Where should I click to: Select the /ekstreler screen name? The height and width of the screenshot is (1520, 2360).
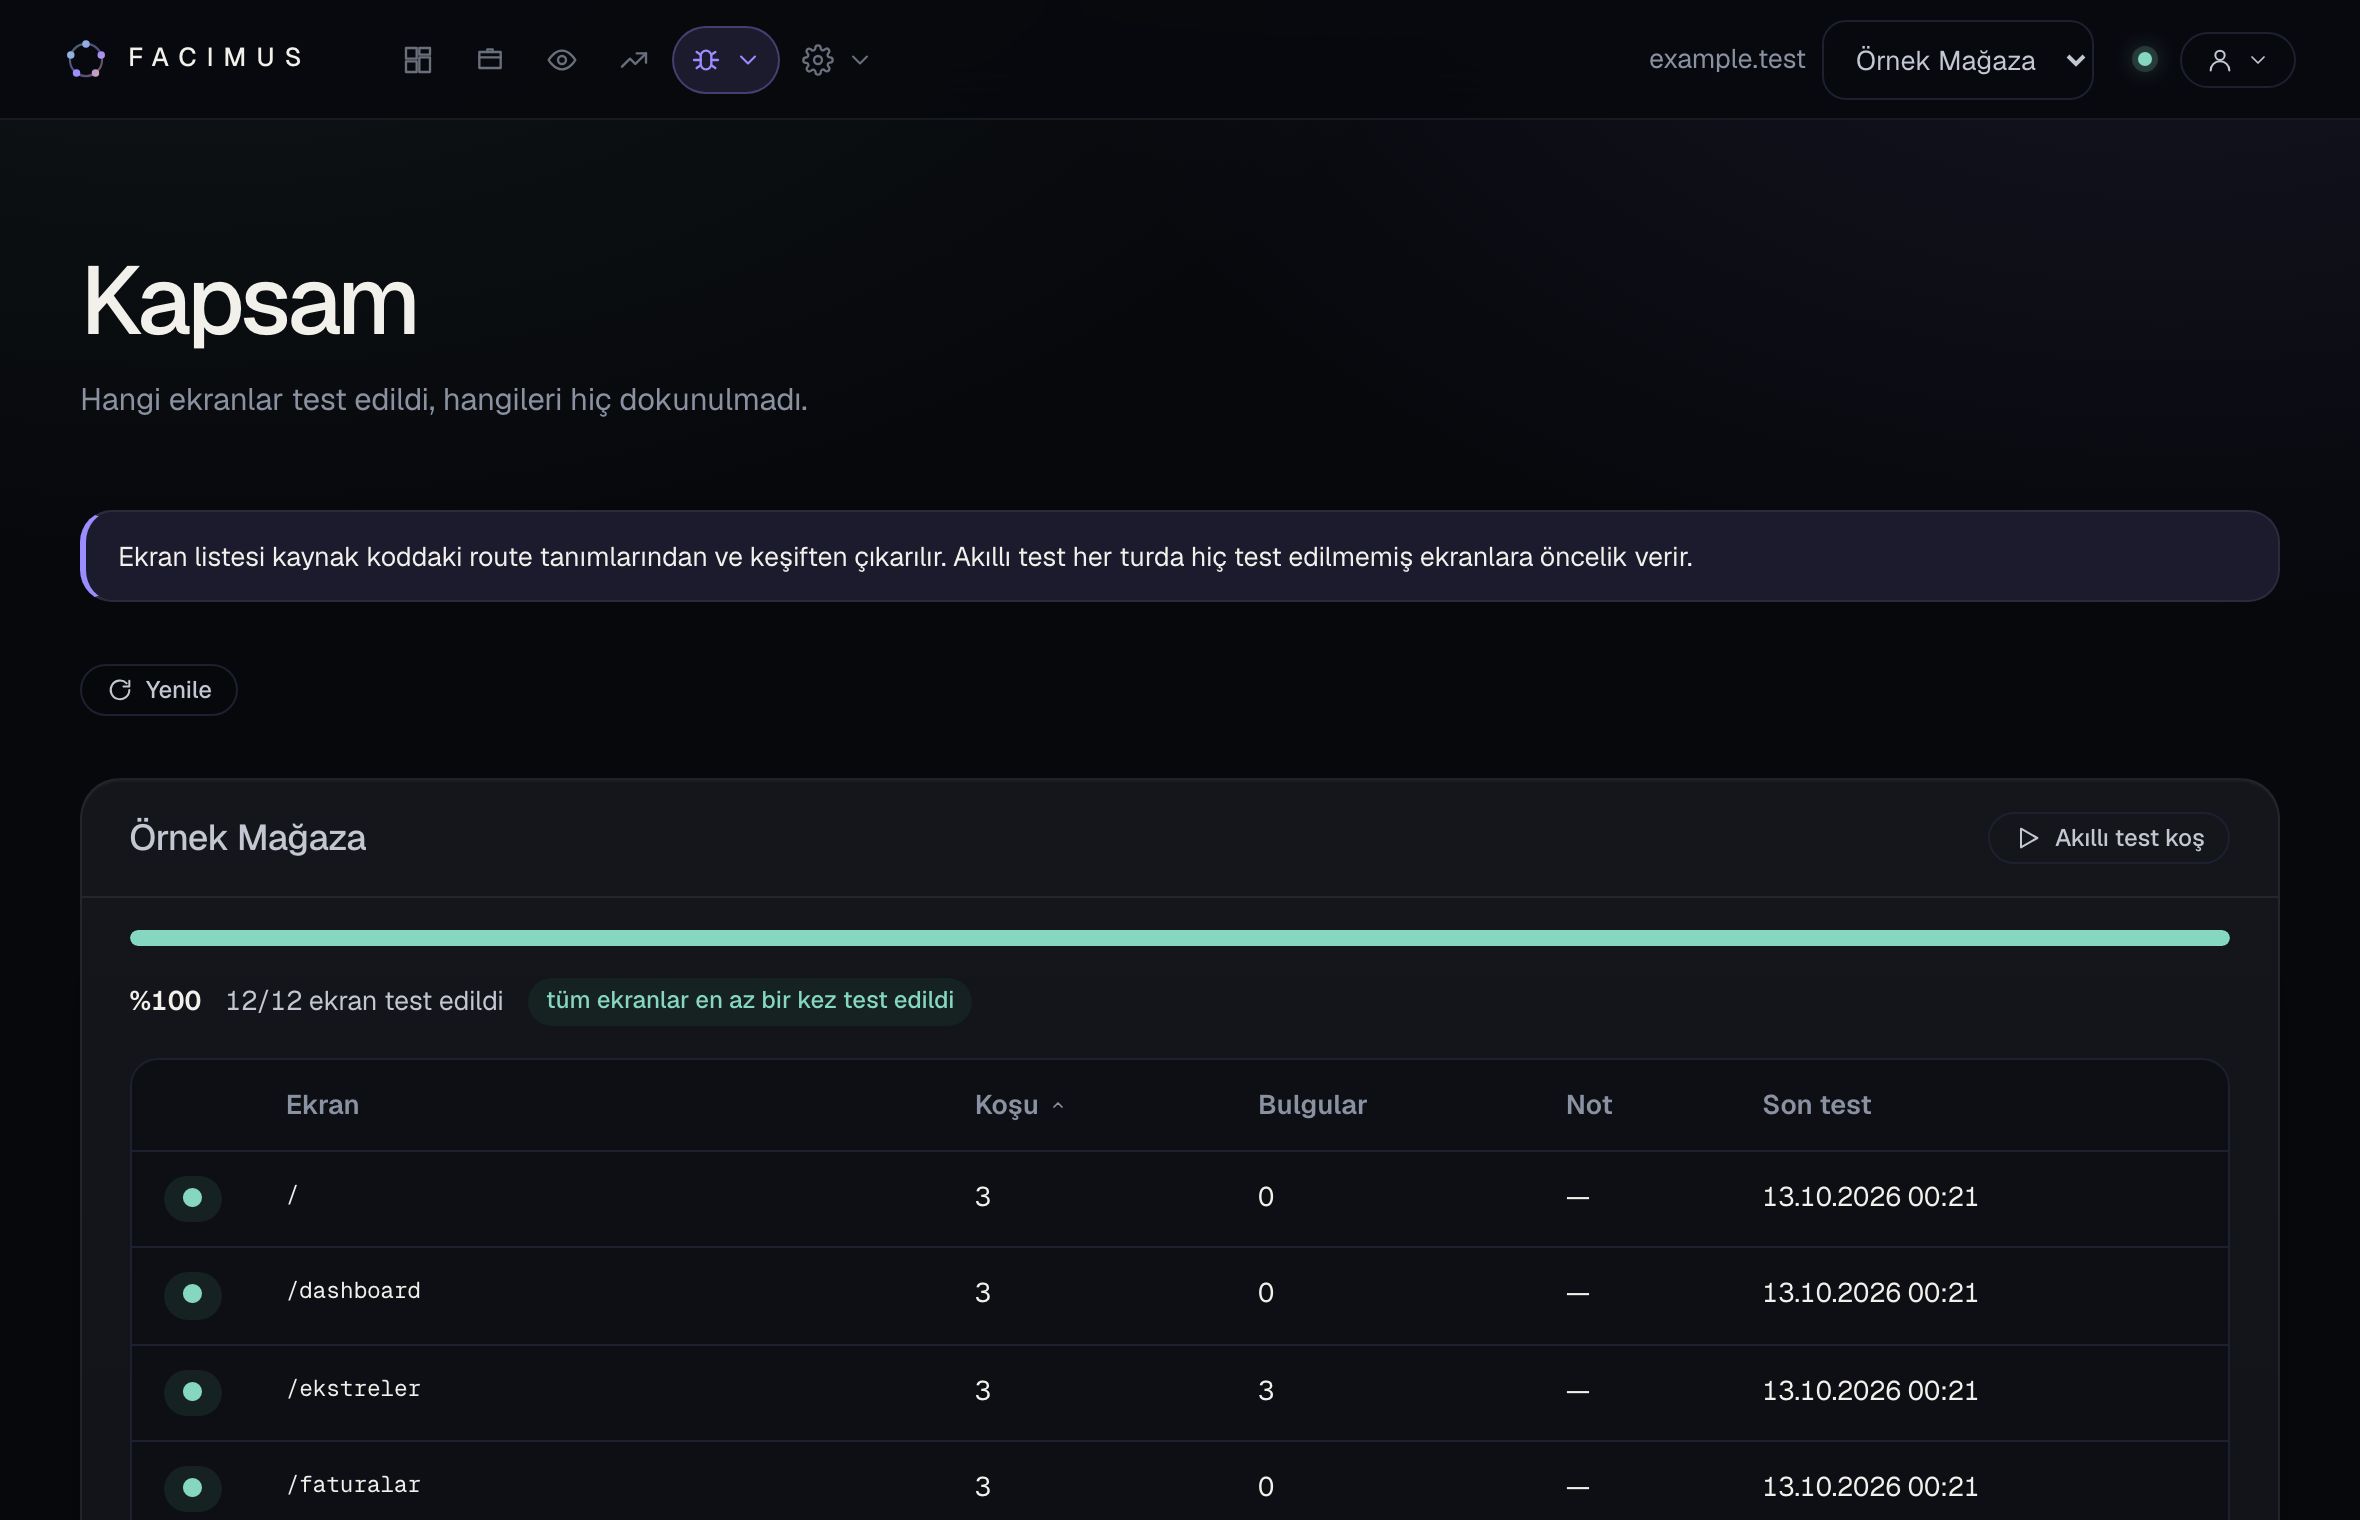354,1389
